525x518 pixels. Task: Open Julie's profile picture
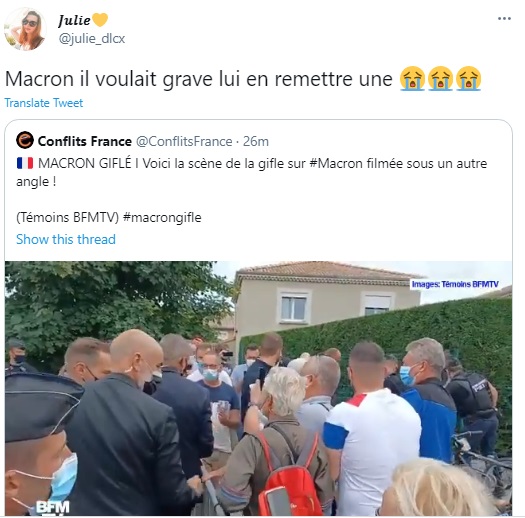25,29
